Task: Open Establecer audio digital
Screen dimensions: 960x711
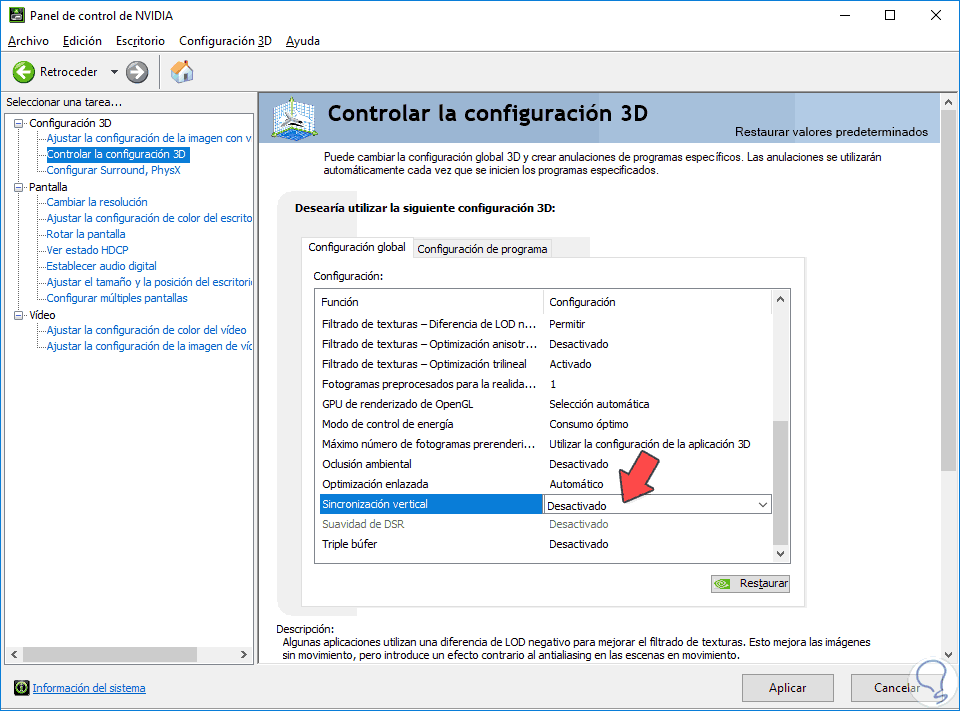Action: click(102, 266)
